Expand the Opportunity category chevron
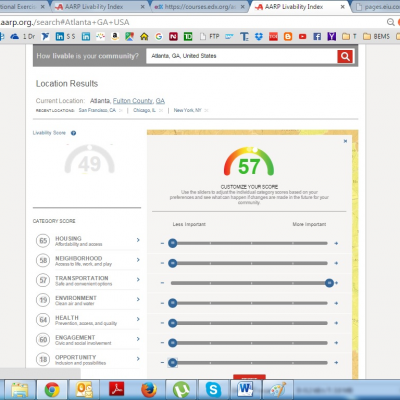Screen dimensions: 400x400 click(x=138, y=359)
